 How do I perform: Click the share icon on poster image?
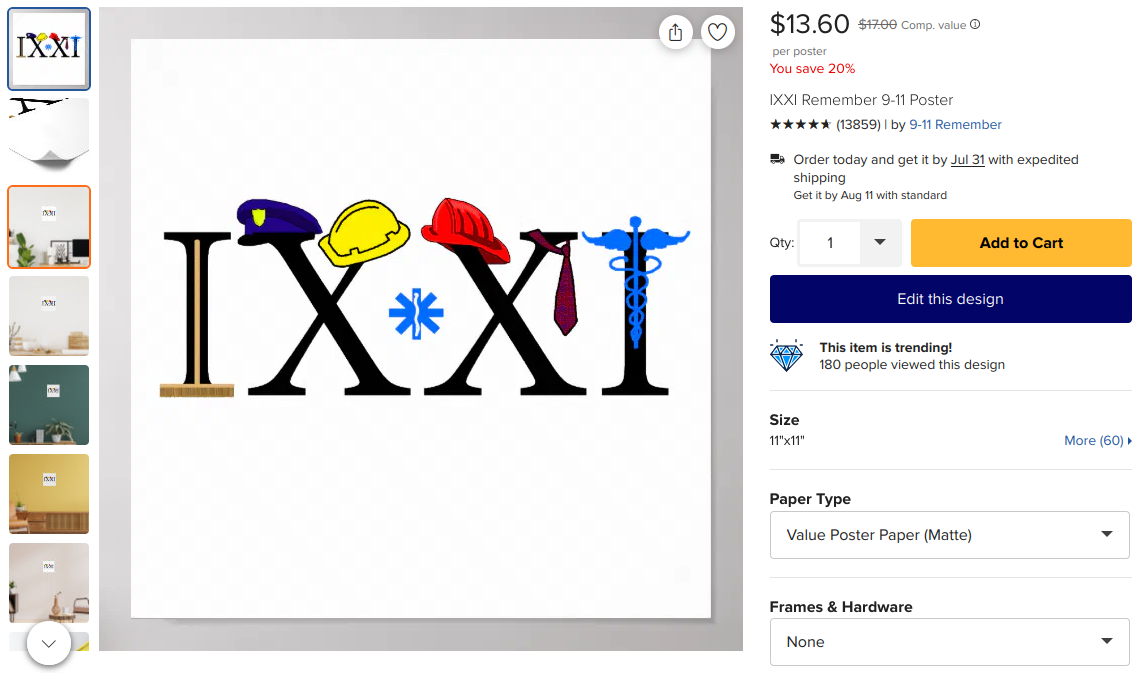[x=675, y=32]
